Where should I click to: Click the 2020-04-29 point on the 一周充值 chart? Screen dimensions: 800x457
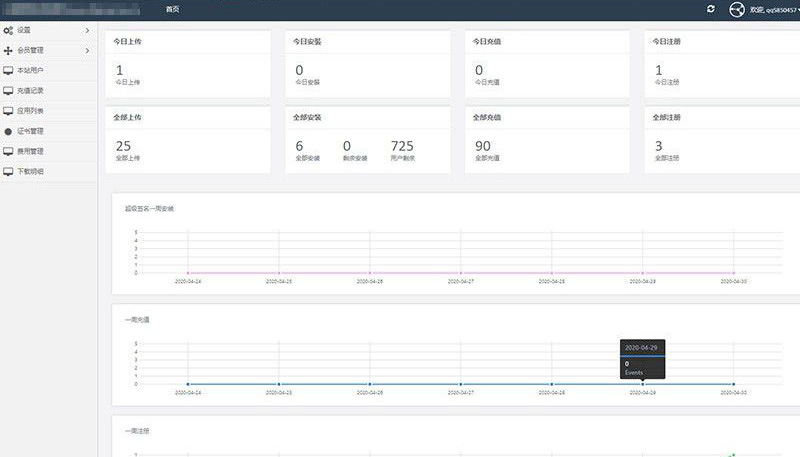(x=643, y=384)
